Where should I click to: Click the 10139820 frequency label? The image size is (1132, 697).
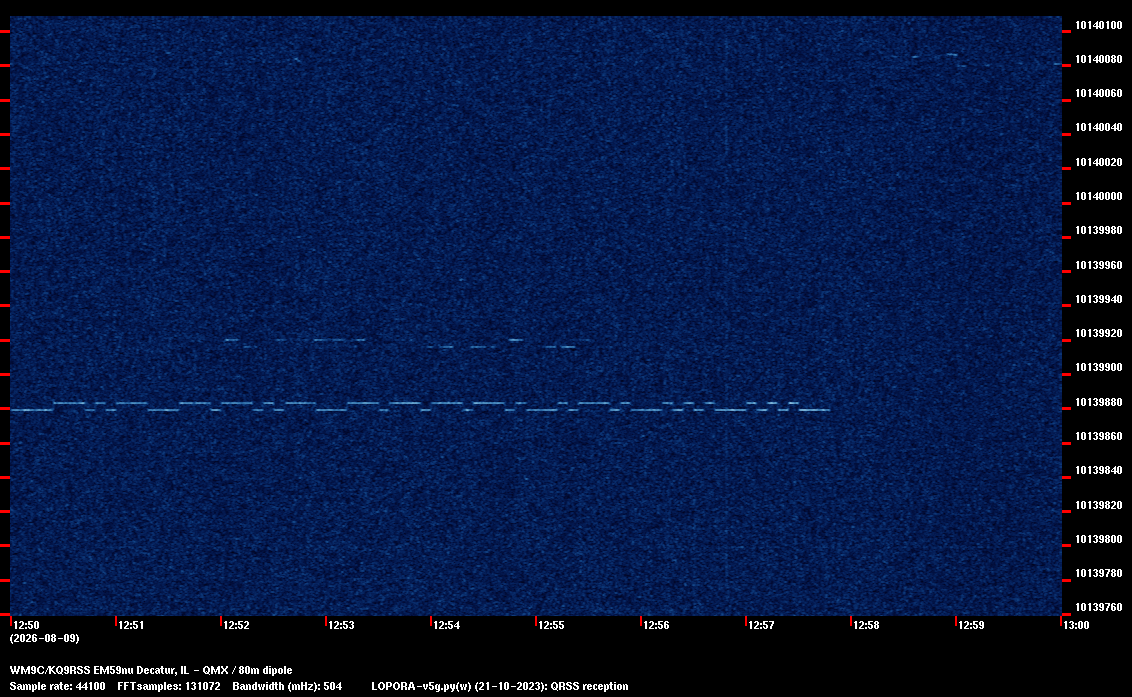point(1099,505)
